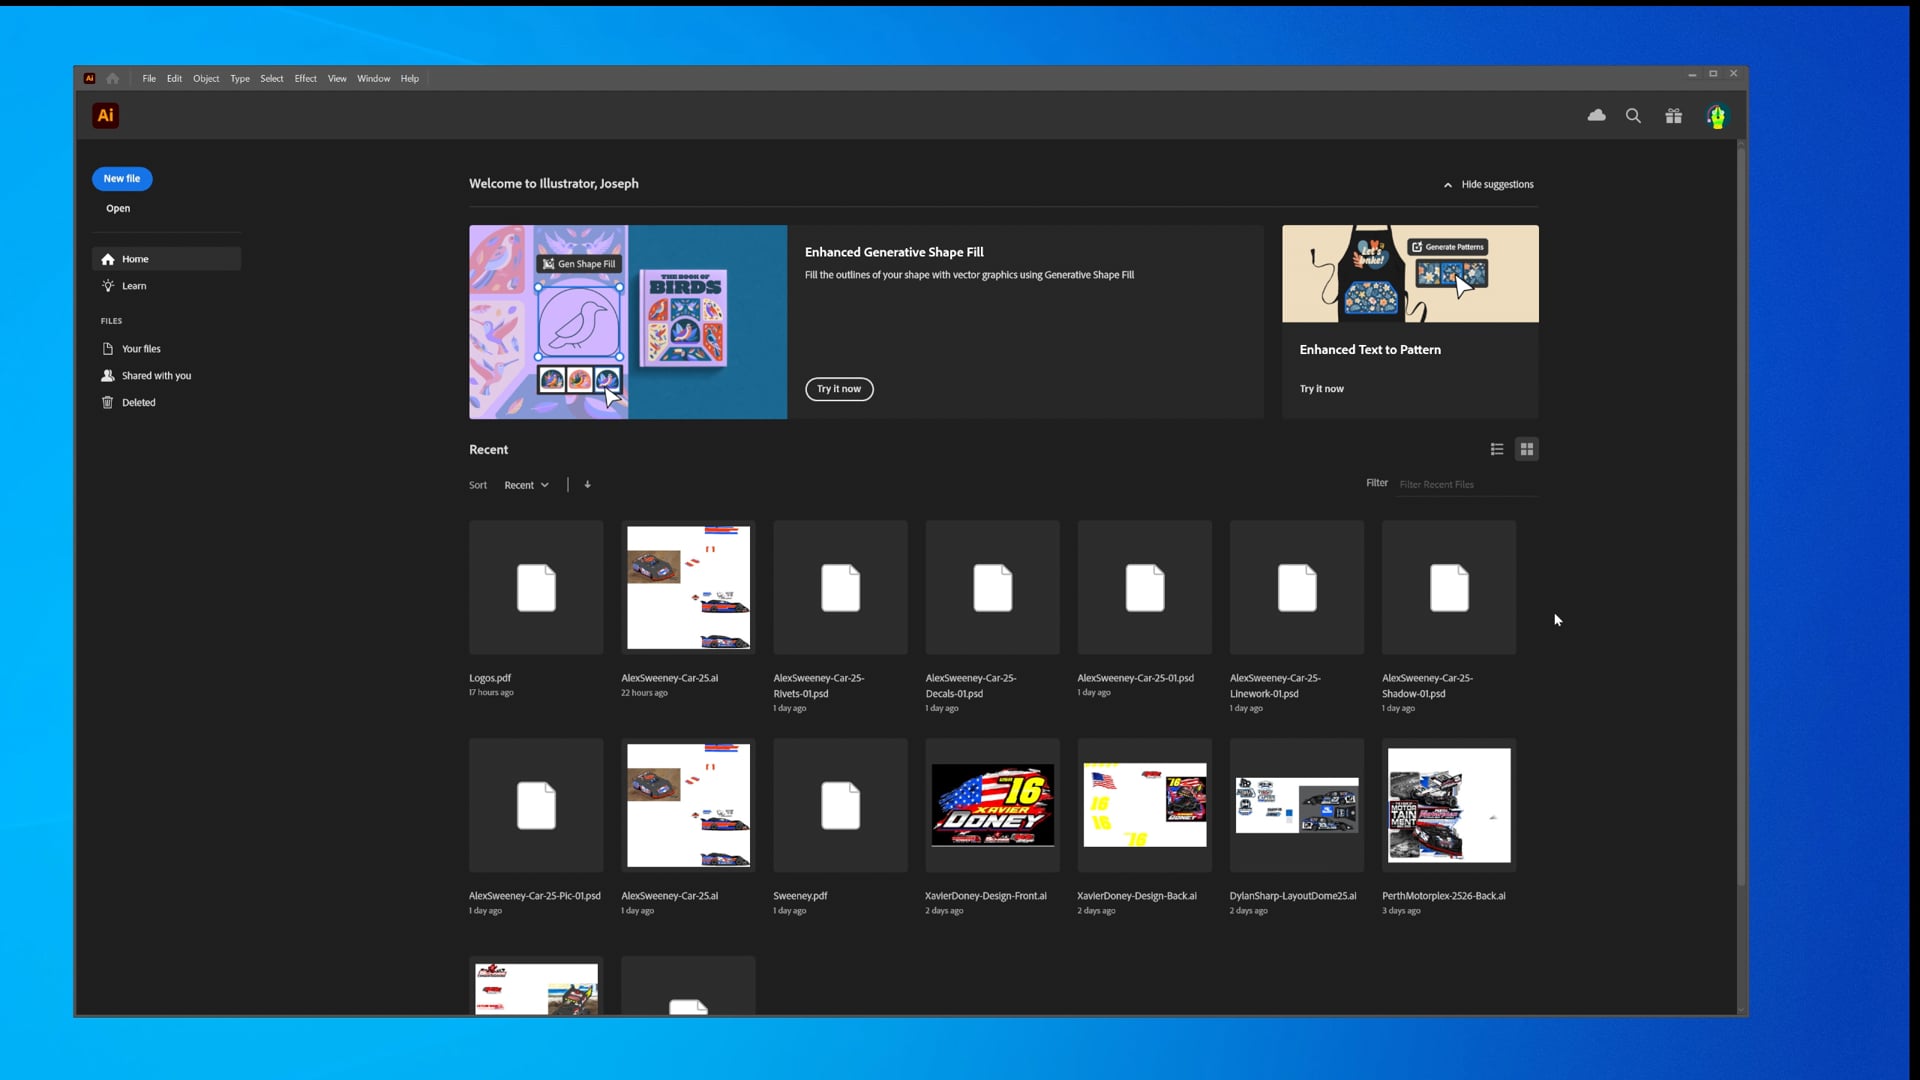Screen dimensions: 1920x1080
Task: Open the Window menu
Action: [373, 78]
